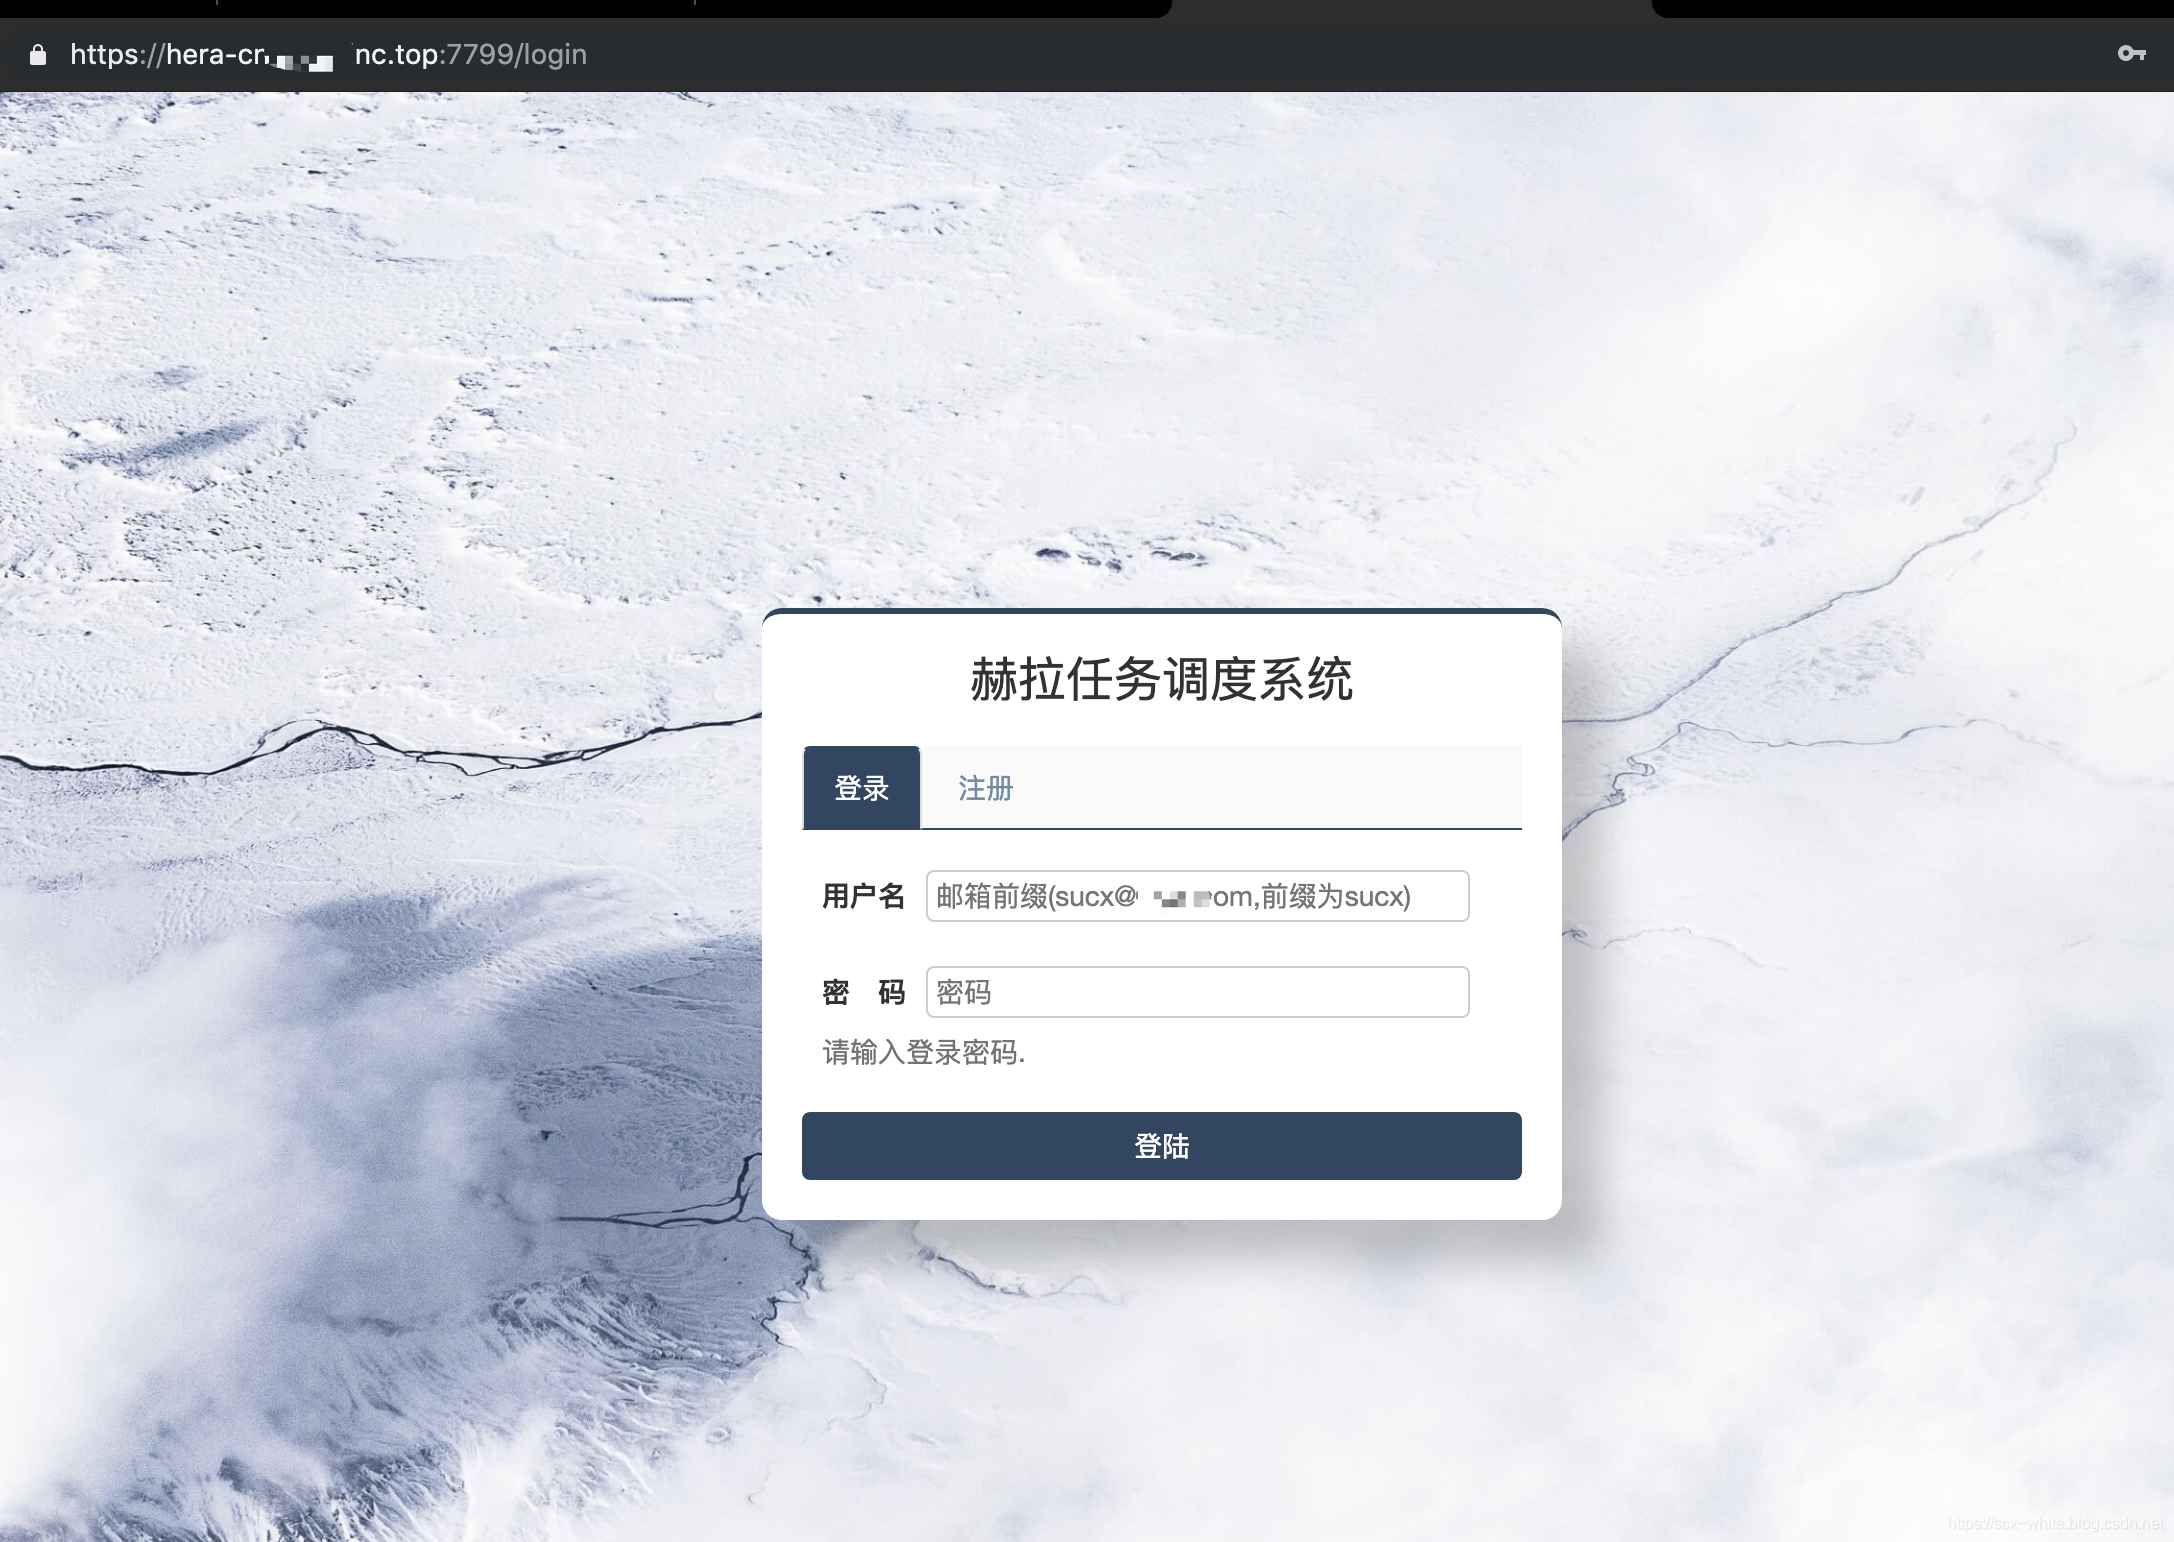This screenshot has width=2174, height=1542.
Task: Click the 密 码 field label
Action: coord(862,993)
